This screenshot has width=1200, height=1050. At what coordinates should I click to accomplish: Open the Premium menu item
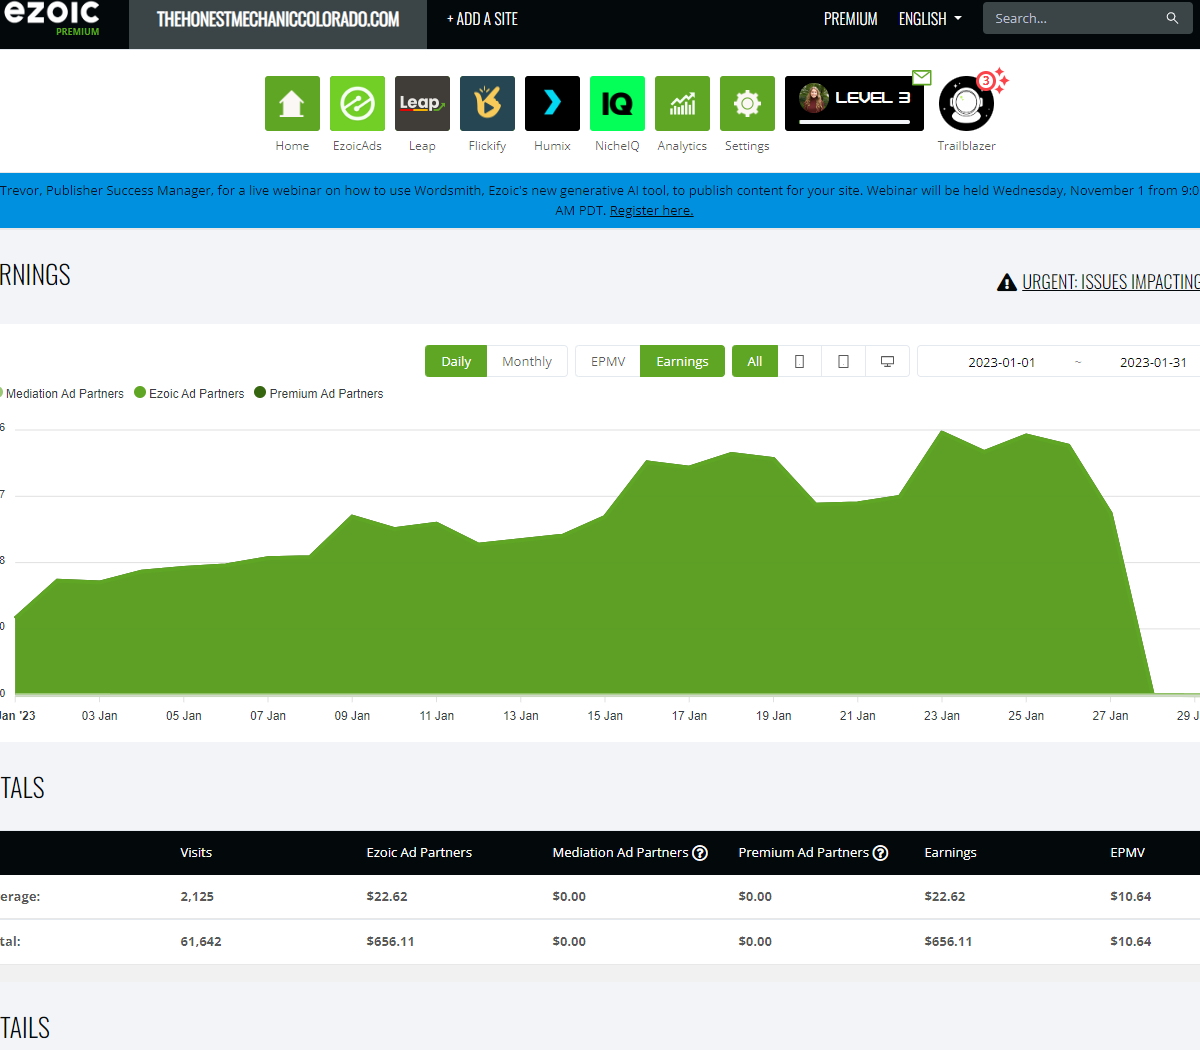(x=851, y=19)
